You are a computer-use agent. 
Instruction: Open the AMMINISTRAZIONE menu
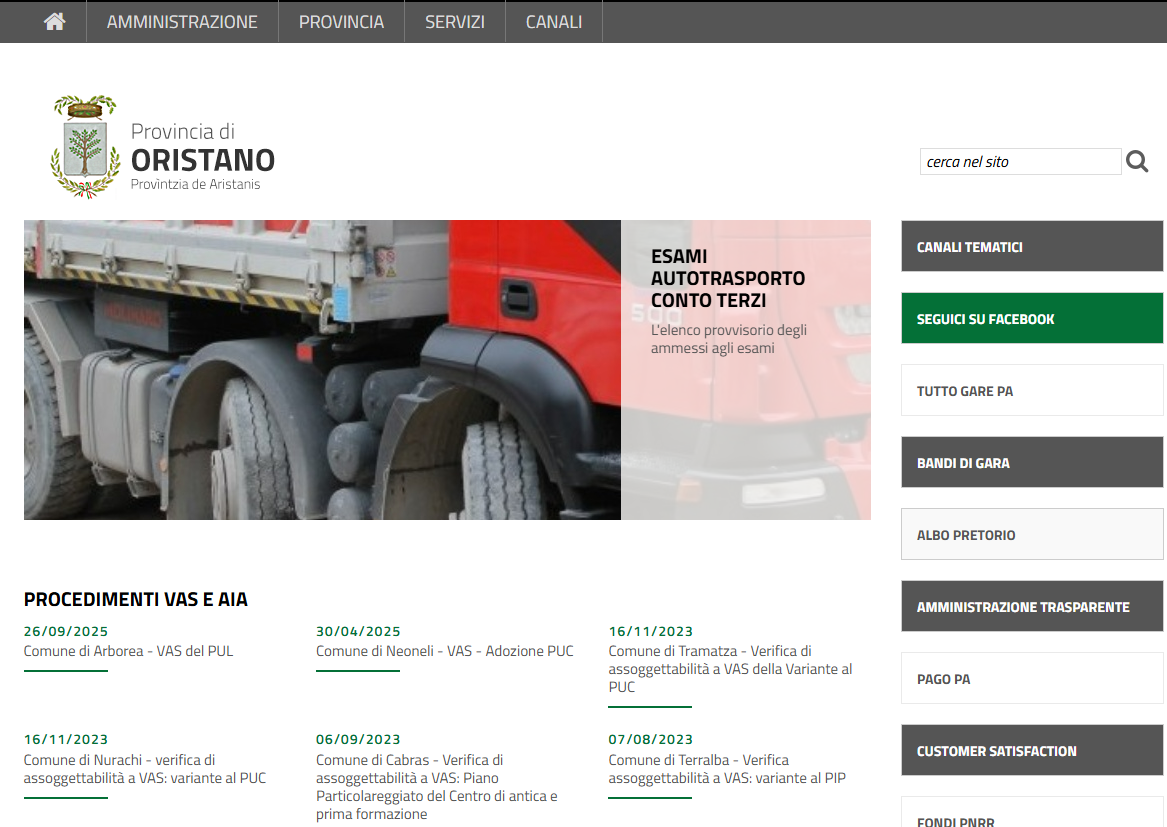(x=181, y=21)
